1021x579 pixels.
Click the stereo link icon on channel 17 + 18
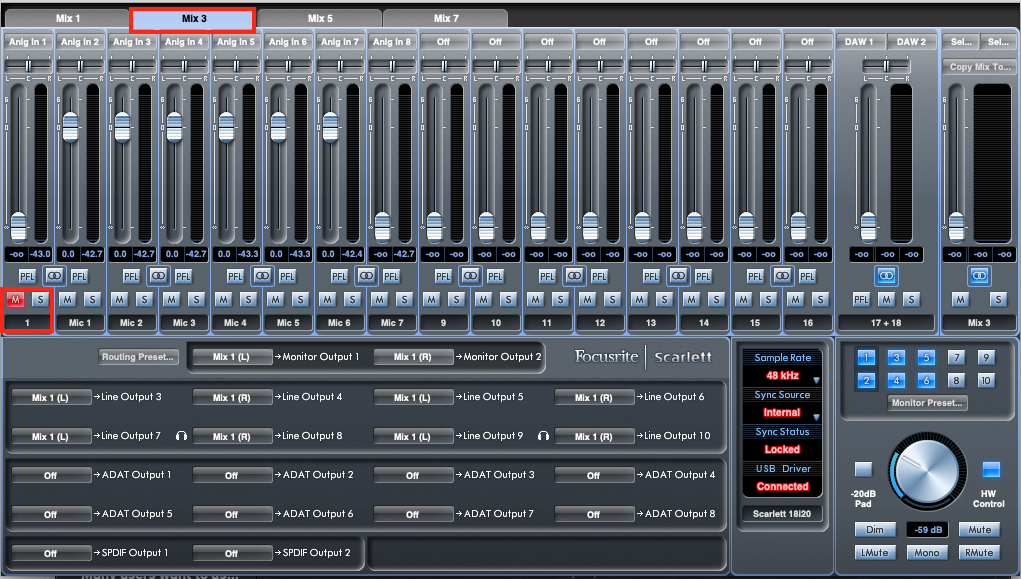click(x=885, y=276)
